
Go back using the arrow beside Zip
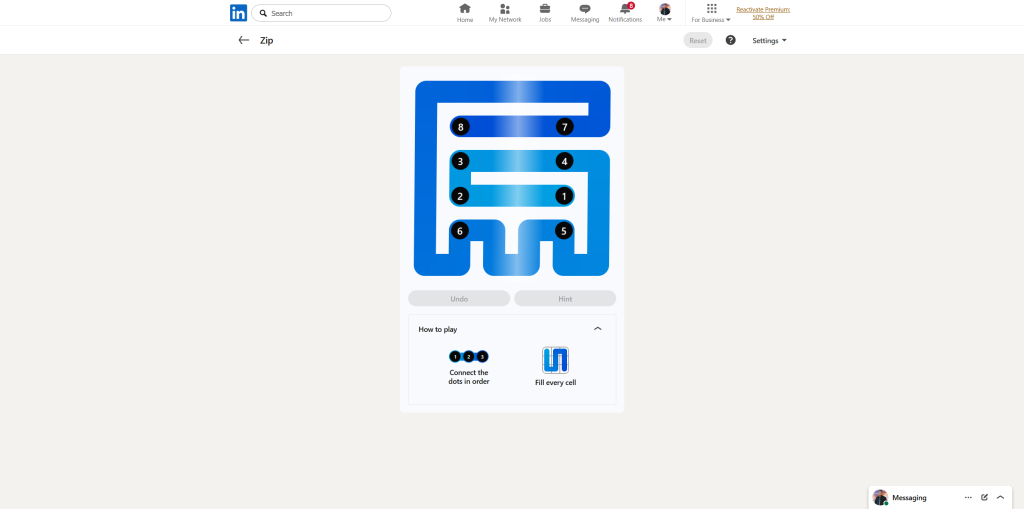tap(244, 40)
